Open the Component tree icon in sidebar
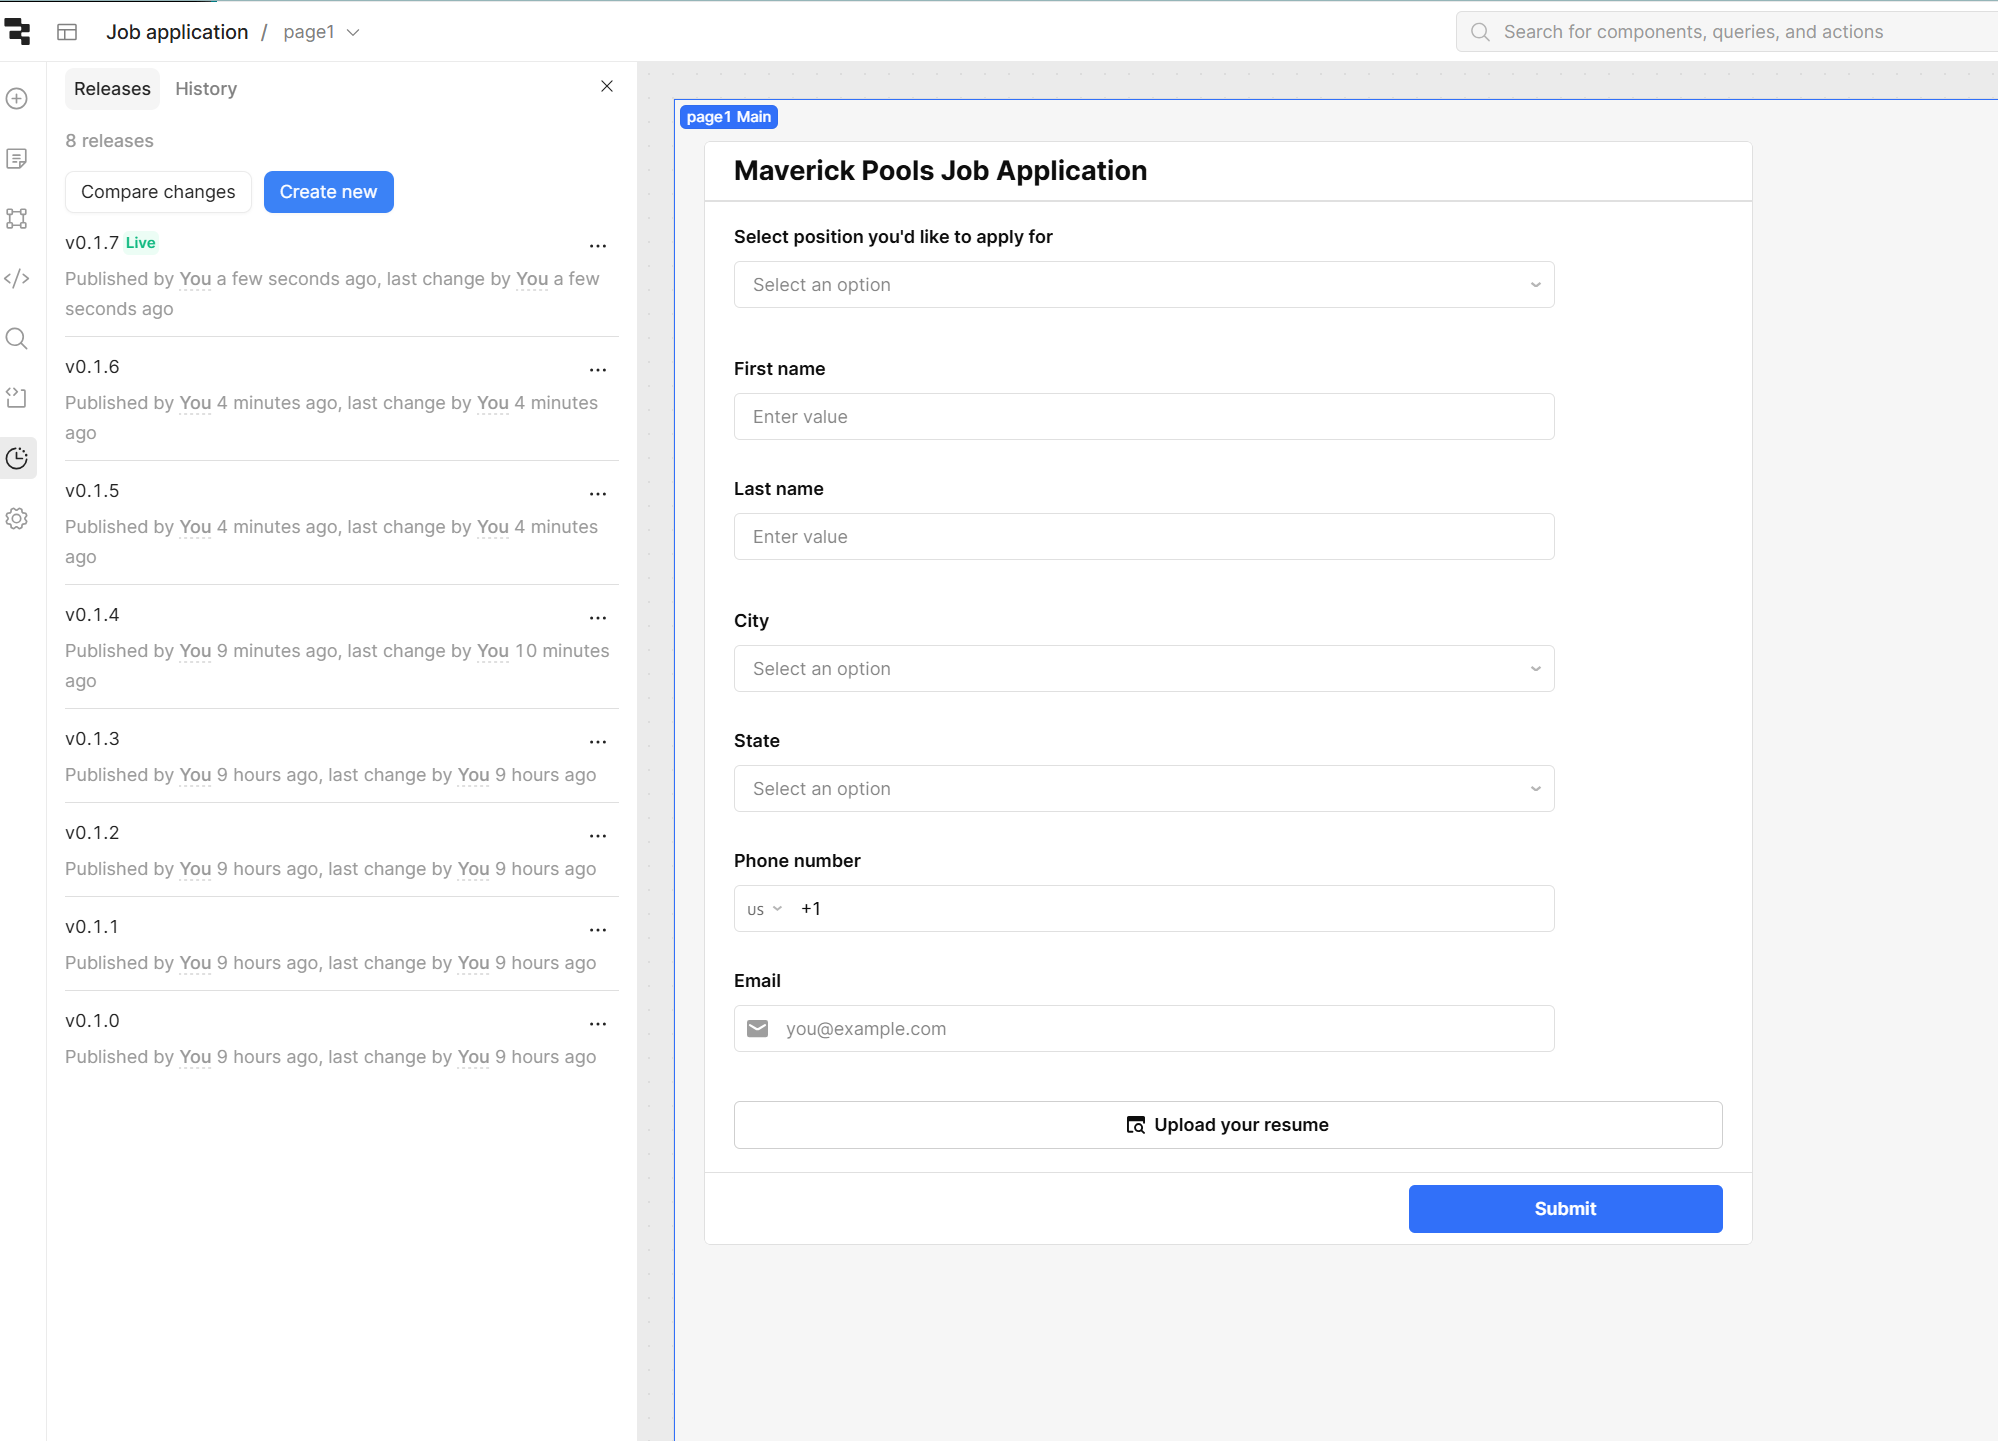1998x1441 pixels. (x=17, y=219)
